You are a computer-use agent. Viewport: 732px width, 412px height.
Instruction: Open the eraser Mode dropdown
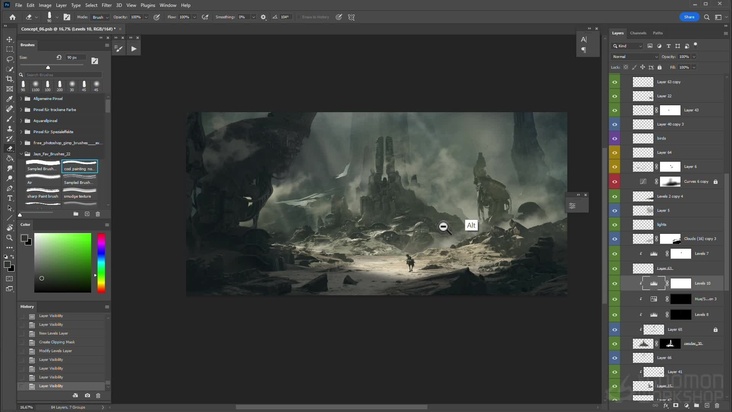pyautogui.click(x=100, y=17)
